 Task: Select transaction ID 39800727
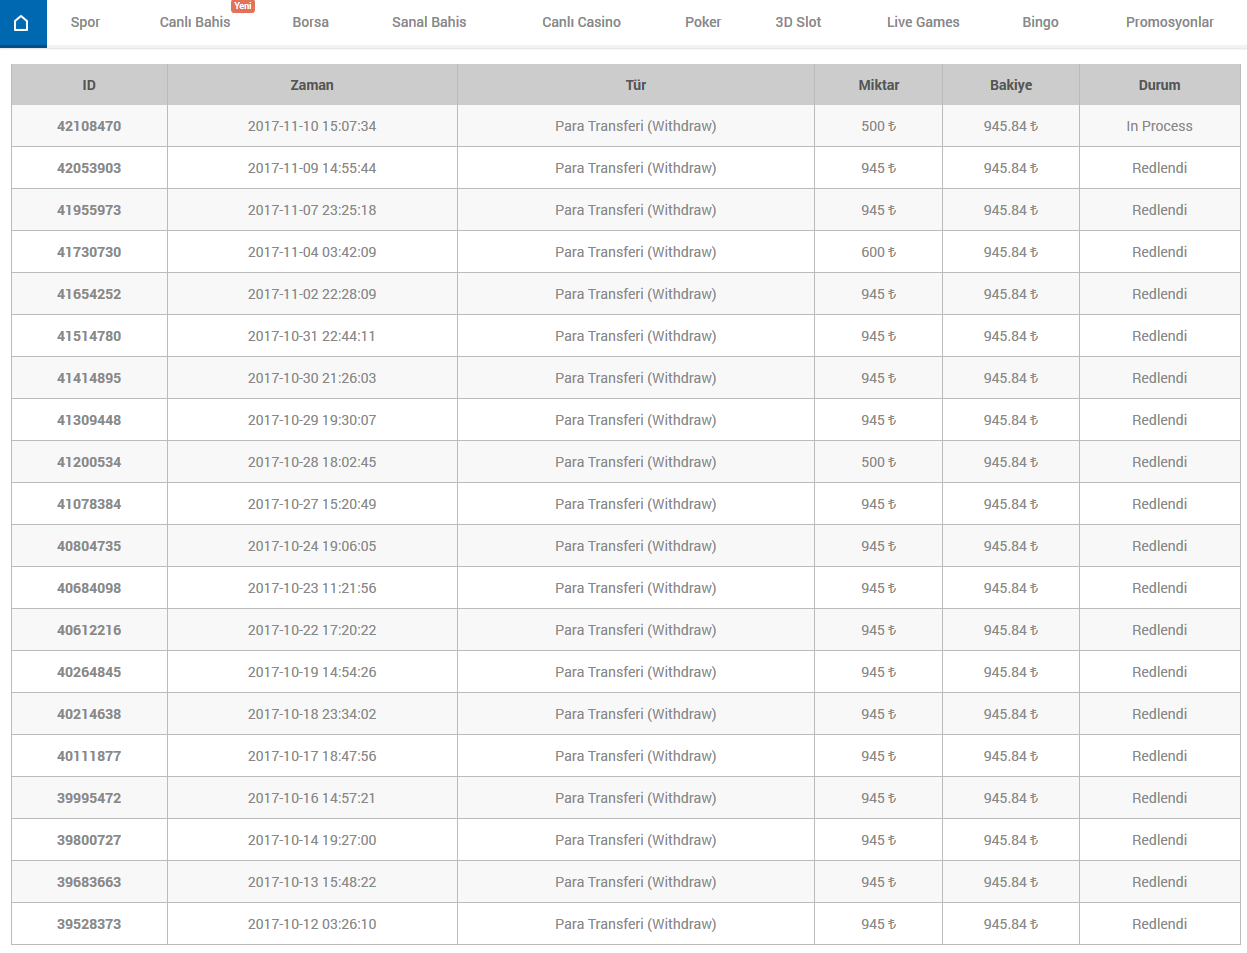(x=89, y=840)
